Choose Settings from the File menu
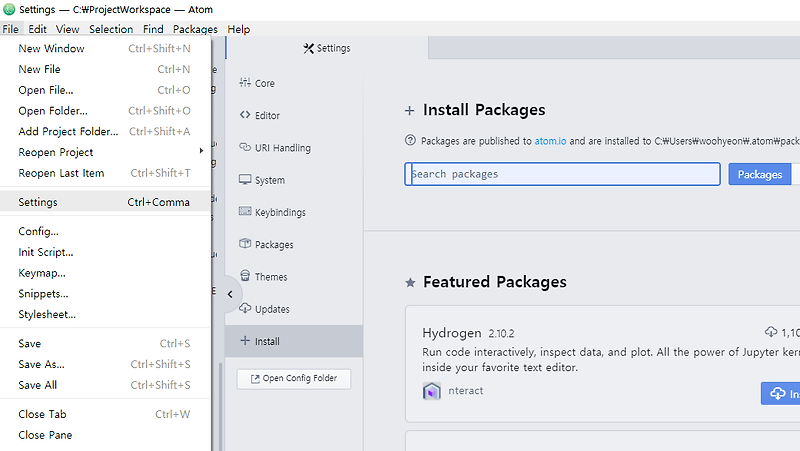Viewport: 800px width, 451px height. pos(38,202)
